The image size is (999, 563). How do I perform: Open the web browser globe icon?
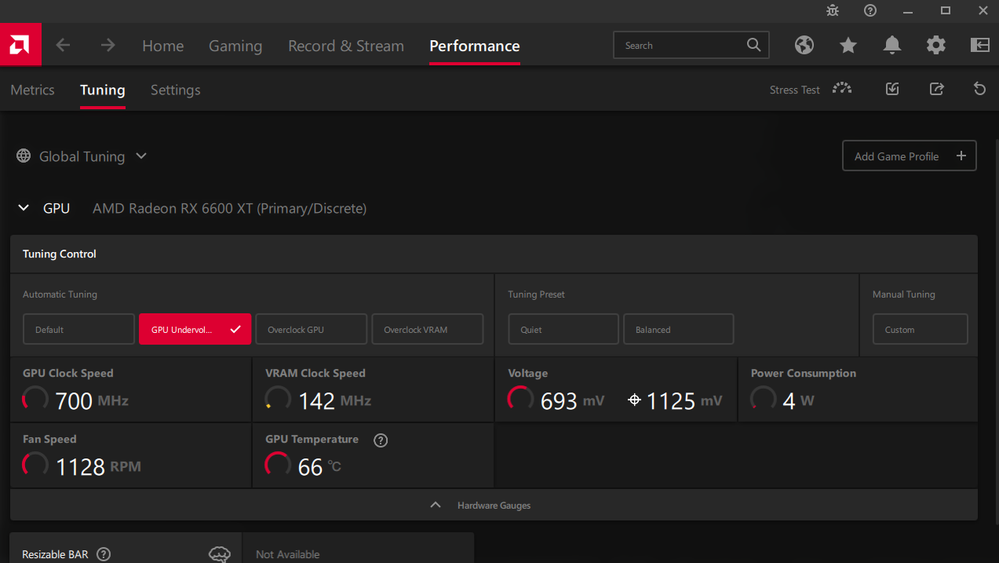(804, 45)
